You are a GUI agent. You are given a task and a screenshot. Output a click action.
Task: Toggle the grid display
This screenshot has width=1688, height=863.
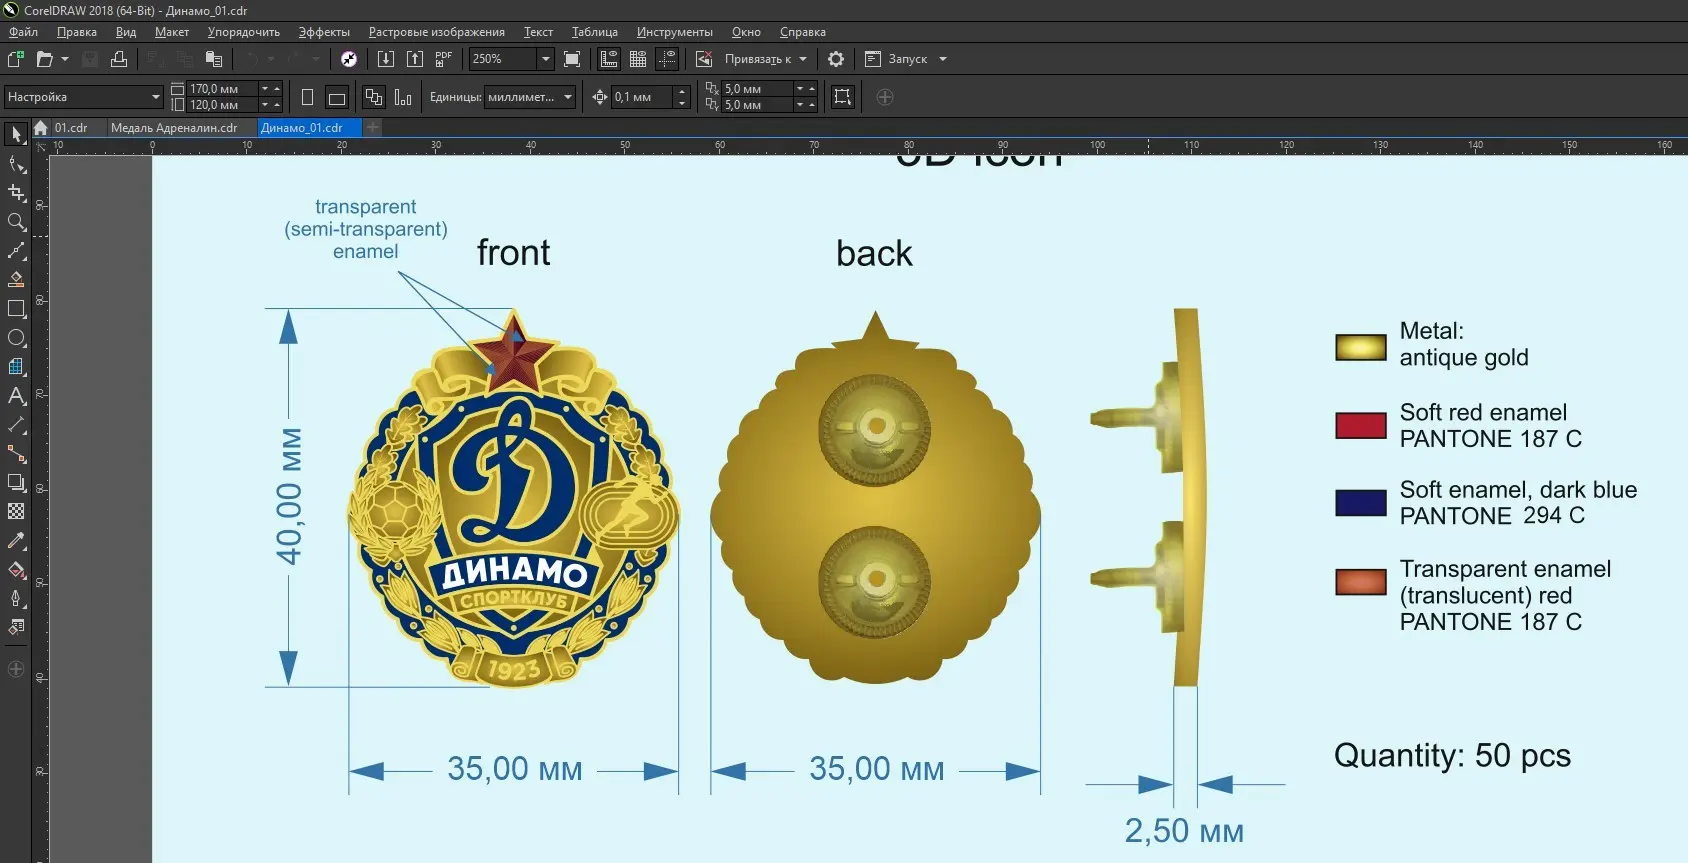point(638,59)
